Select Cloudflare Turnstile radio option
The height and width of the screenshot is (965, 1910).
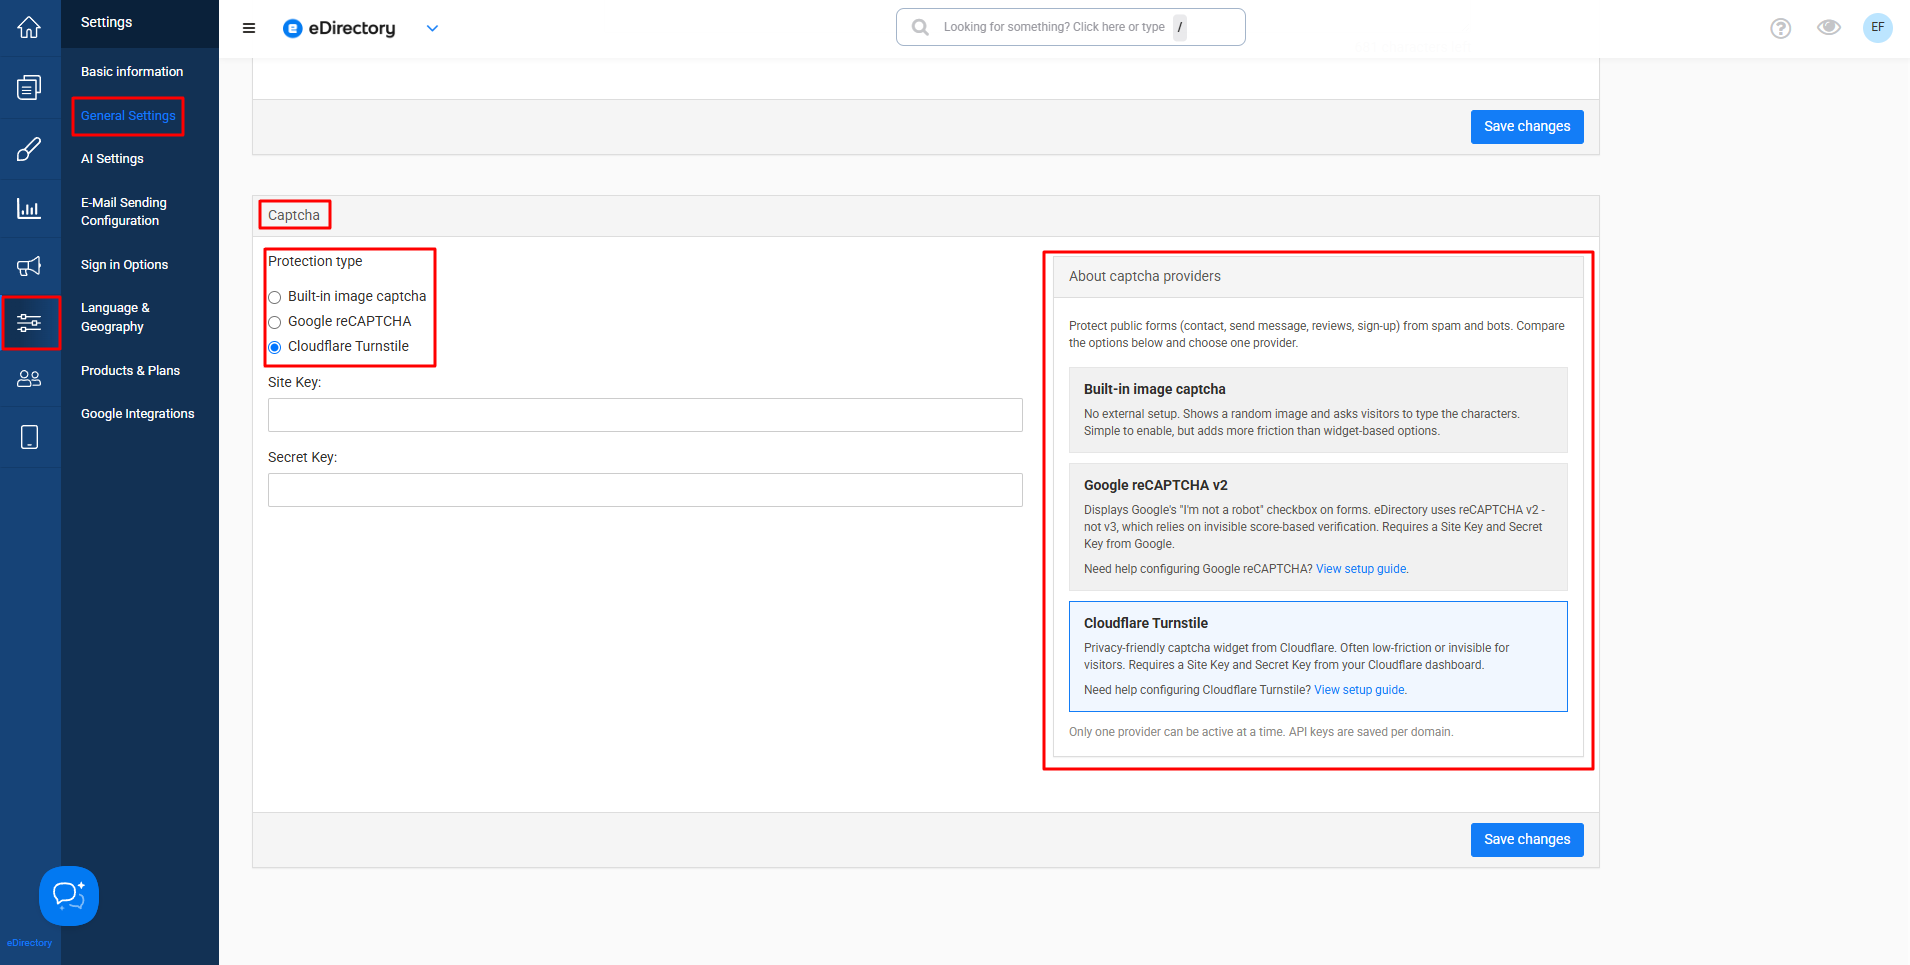[275, 347]
